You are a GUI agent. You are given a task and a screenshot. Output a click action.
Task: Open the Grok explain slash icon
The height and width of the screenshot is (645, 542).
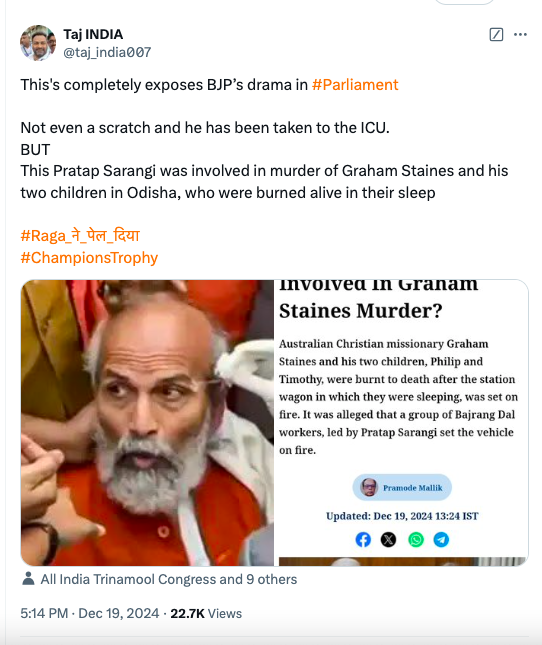(496, 35)
